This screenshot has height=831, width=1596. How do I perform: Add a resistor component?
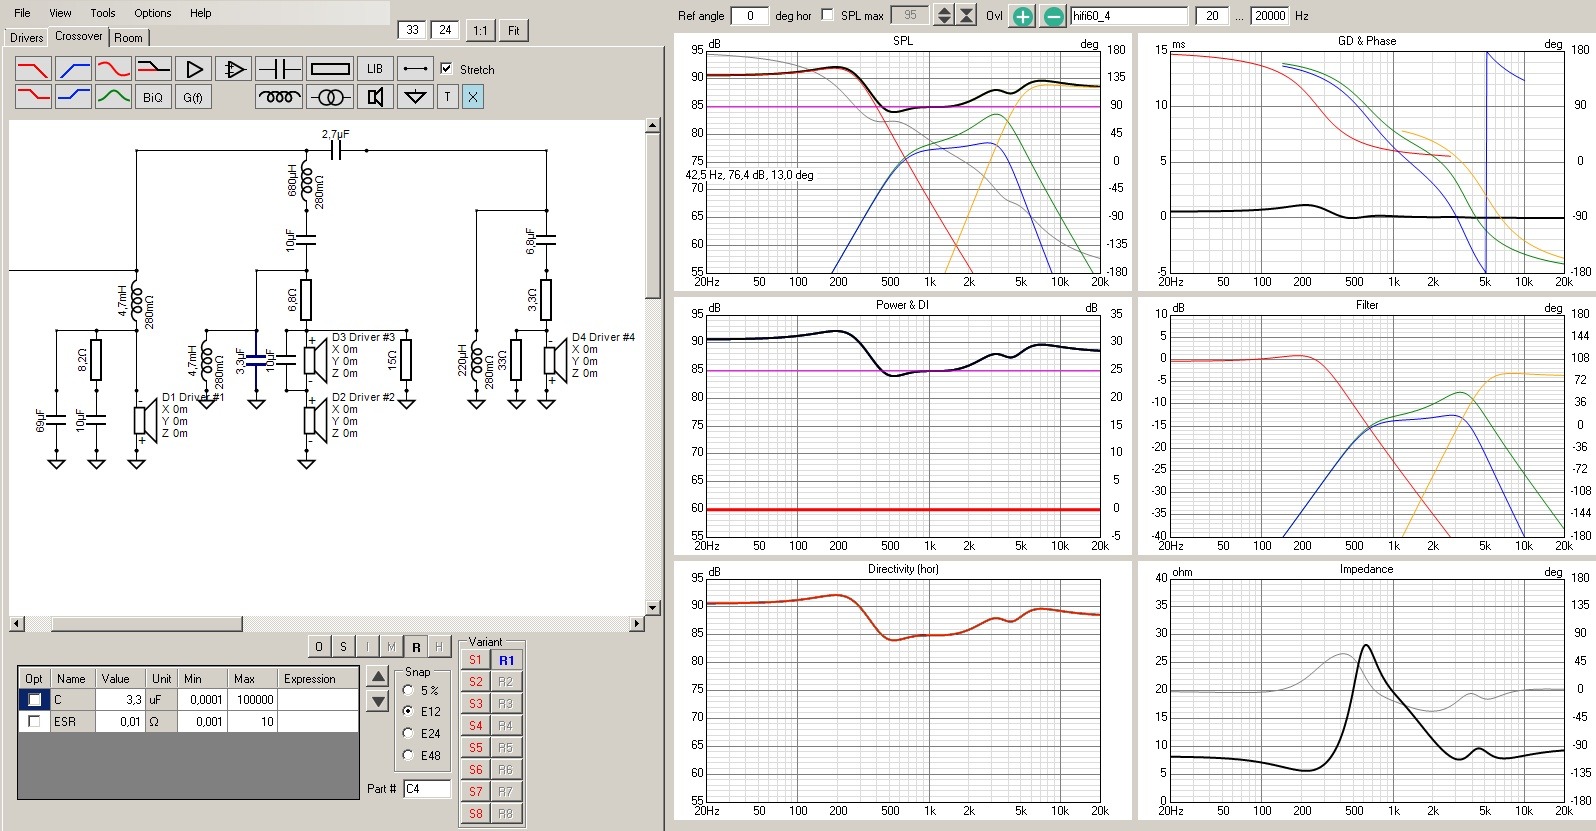330,69
